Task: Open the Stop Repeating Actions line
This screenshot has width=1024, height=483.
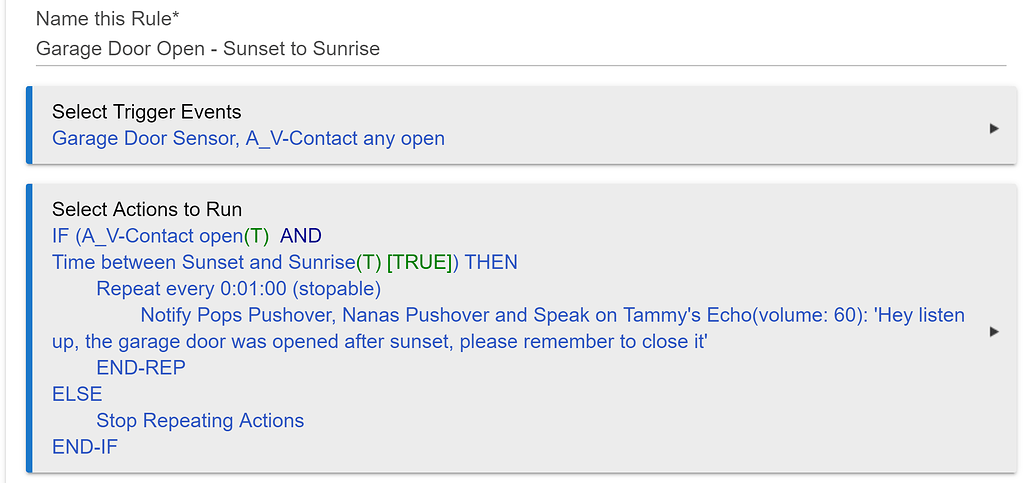Action: [200, 421]
